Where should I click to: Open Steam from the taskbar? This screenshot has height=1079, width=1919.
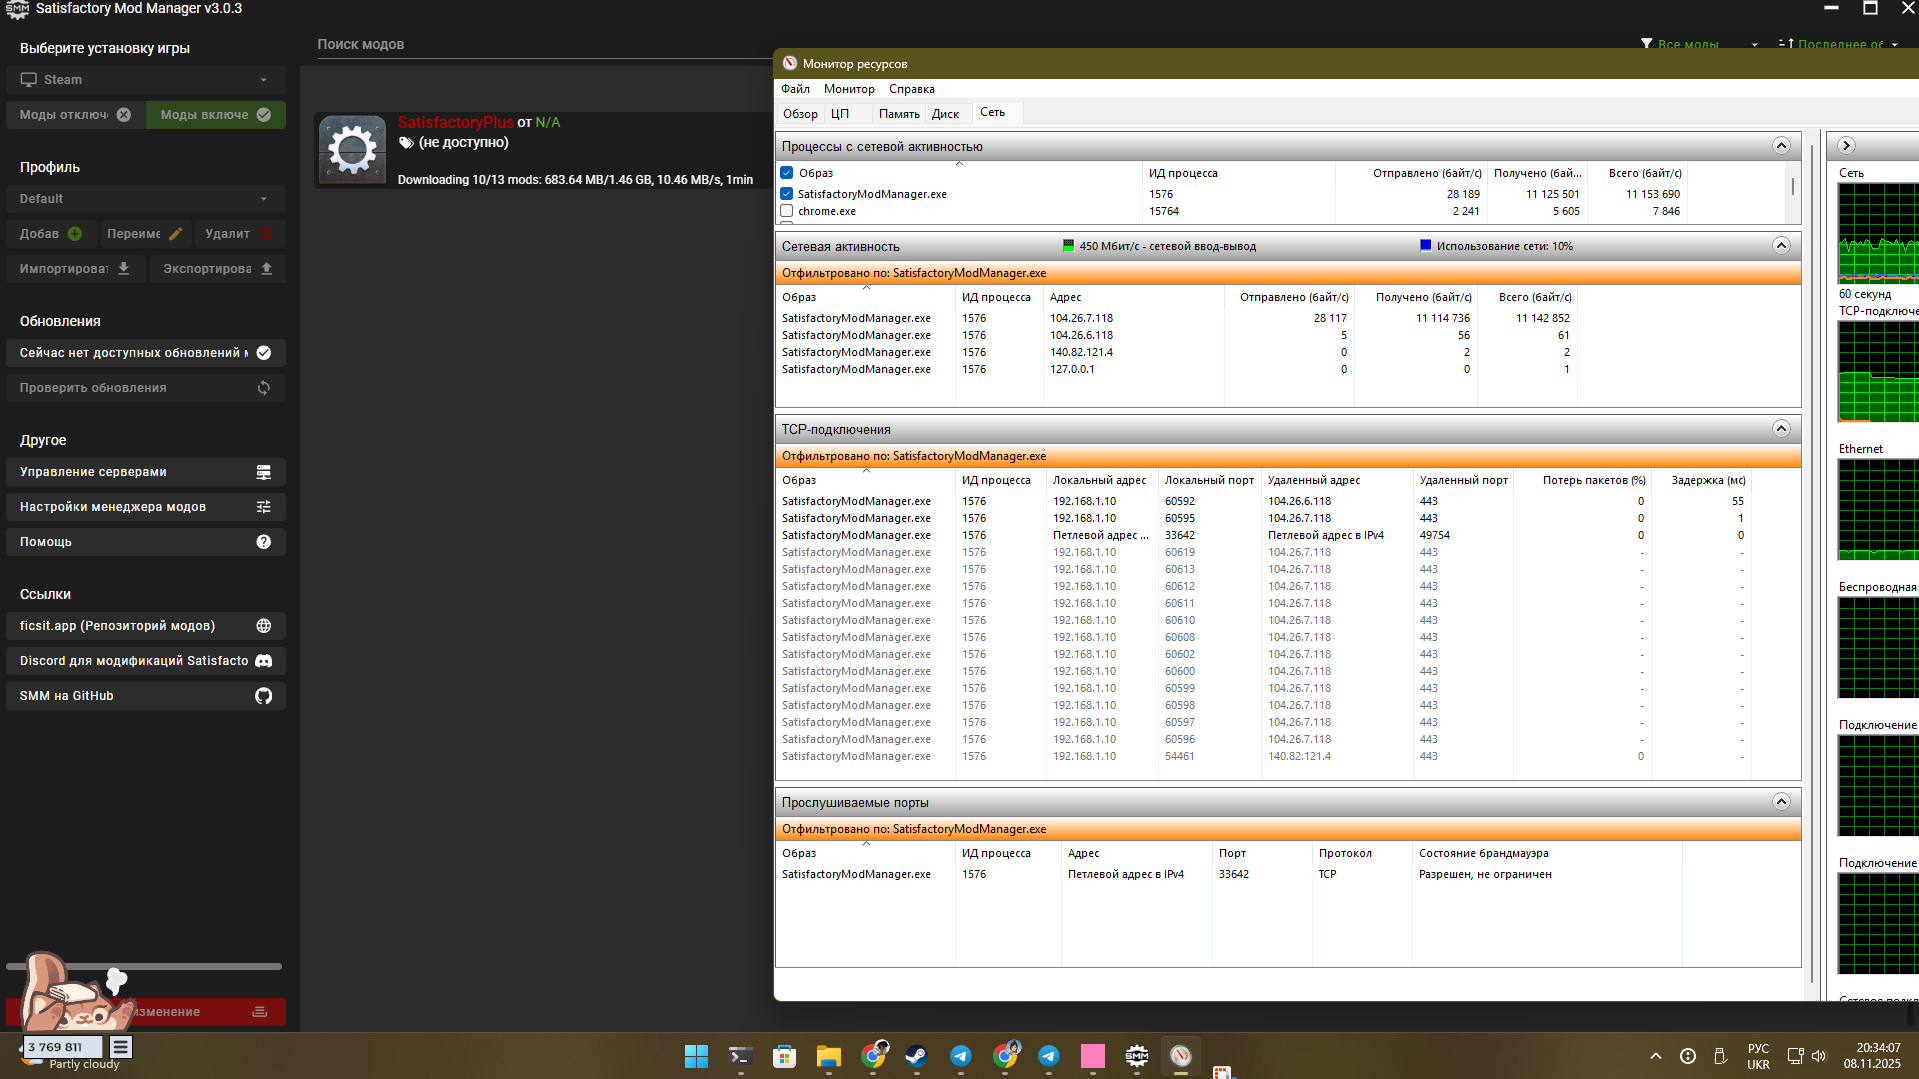tap(915, 1056)
